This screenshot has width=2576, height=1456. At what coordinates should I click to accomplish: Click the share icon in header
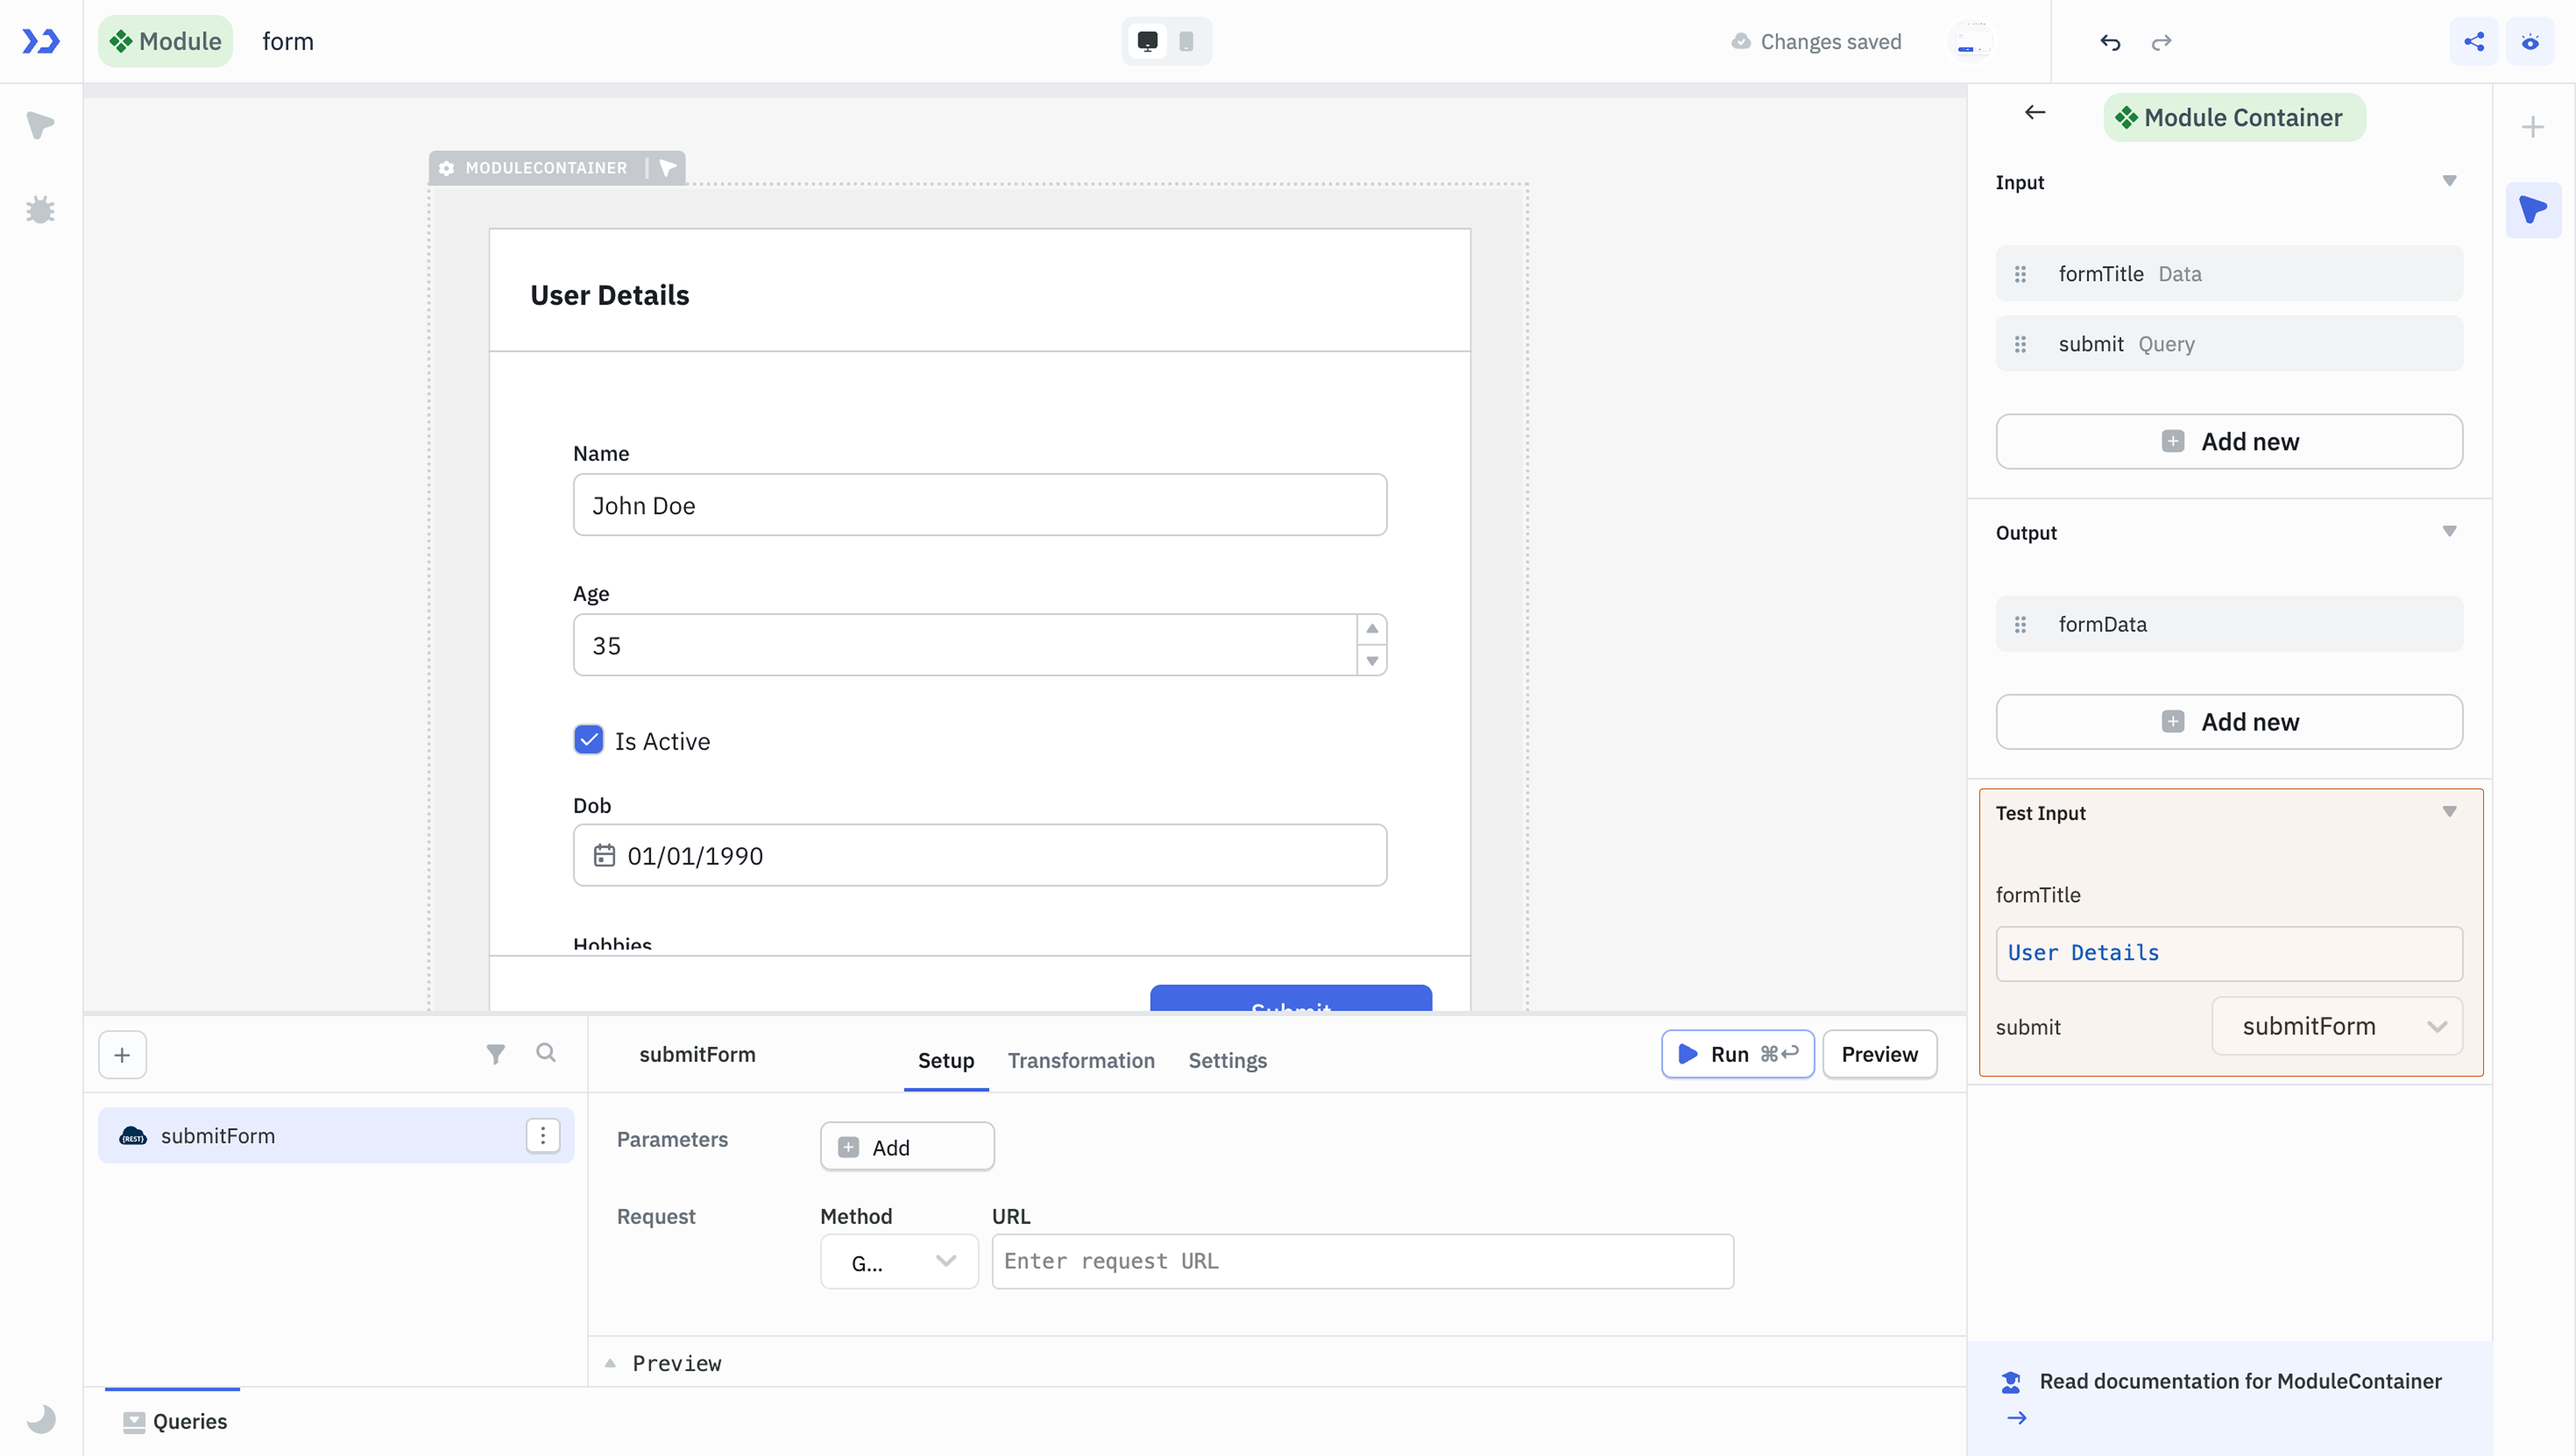2474,42
